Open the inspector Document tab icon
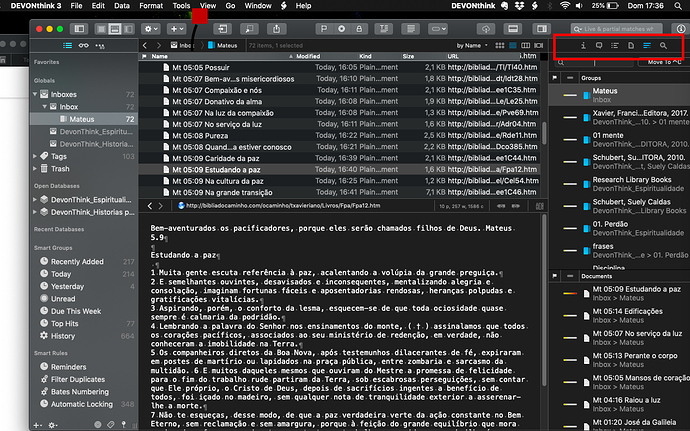The width and height of the screenshot is (690, 431). pos(631,45)
